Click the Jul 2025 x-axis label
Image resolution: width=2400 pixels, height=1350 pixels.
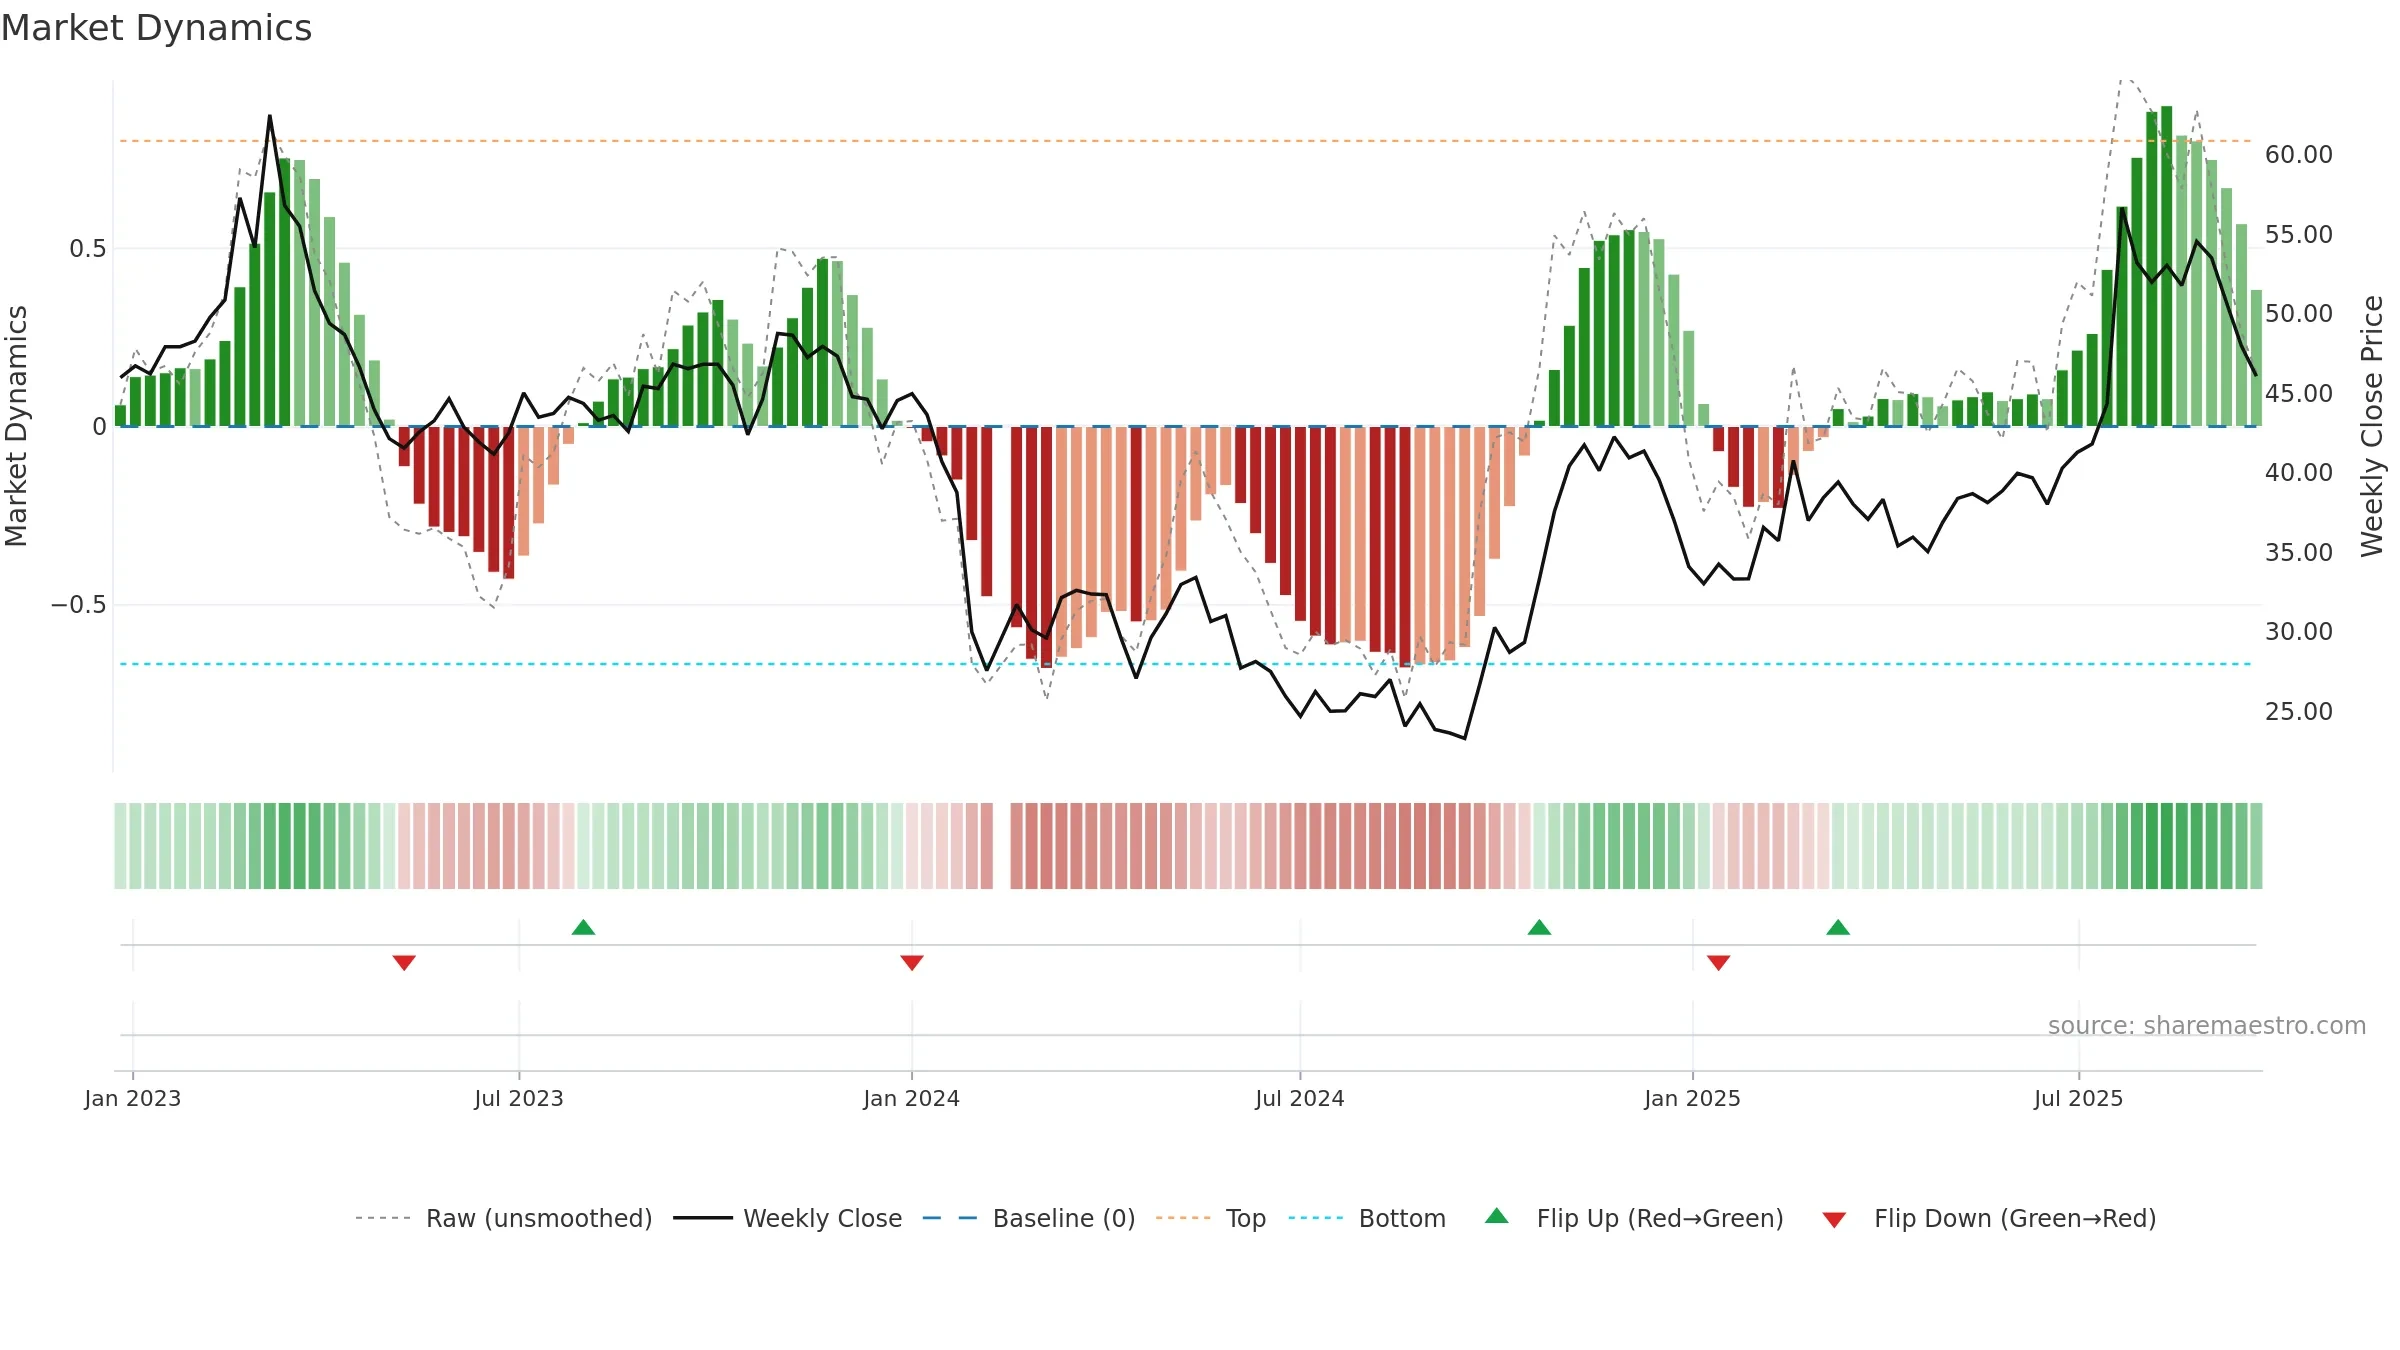click(x=2079, y=1098)
